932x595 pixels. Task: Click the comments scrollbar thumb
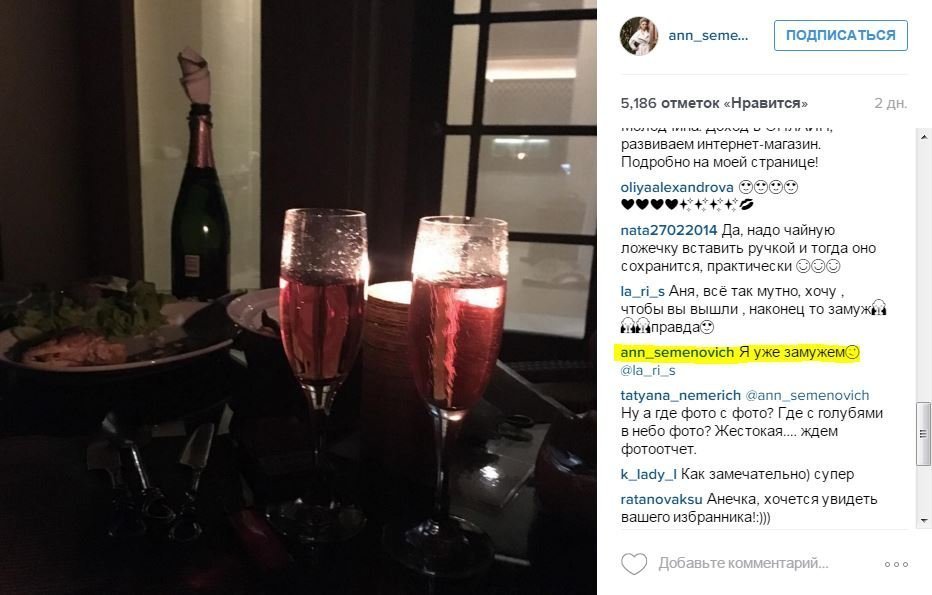[x=924, y=434]
